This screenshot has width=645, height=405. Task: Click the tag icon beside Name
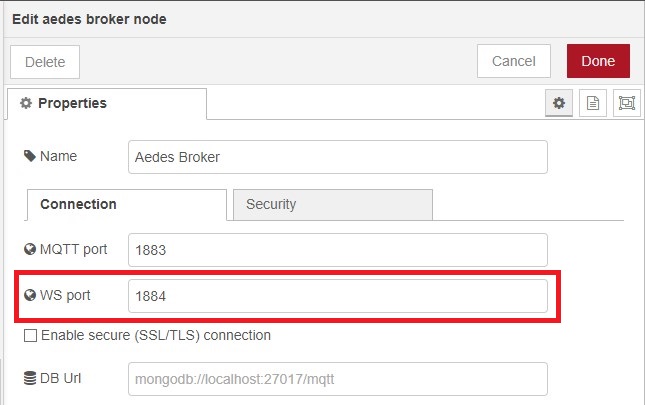(x=30, y=156)
